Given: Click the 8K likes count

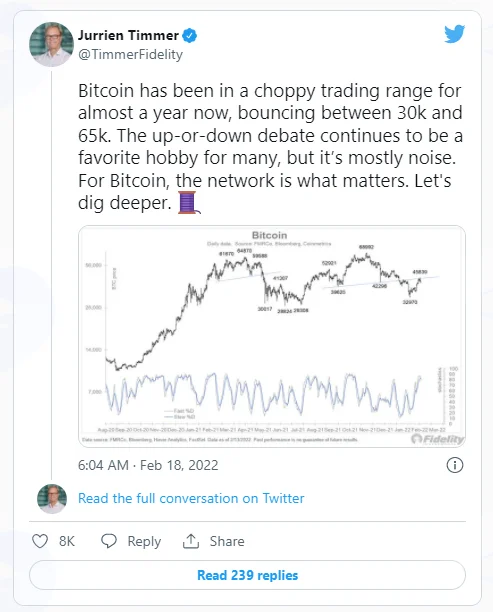Looking at the screenshot, I should point(67,541).
